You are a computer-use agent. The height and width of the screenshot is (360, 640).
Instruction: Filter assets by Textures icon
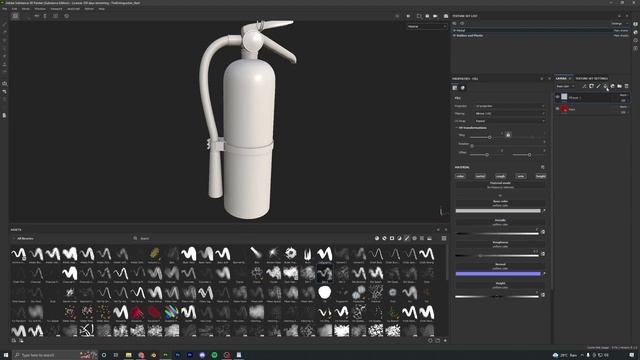(x=422, y=238)
